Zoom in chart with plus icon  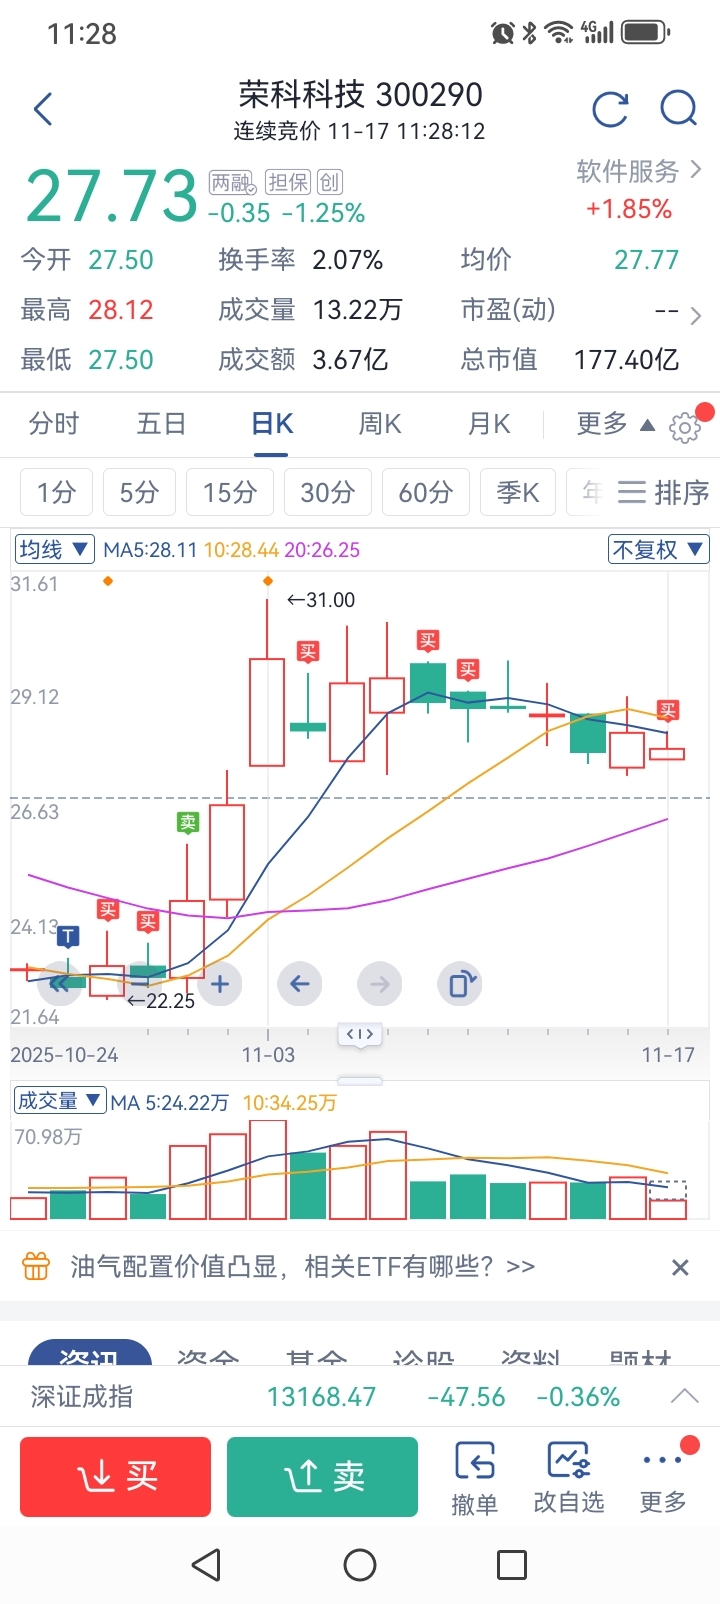(220, 984)
